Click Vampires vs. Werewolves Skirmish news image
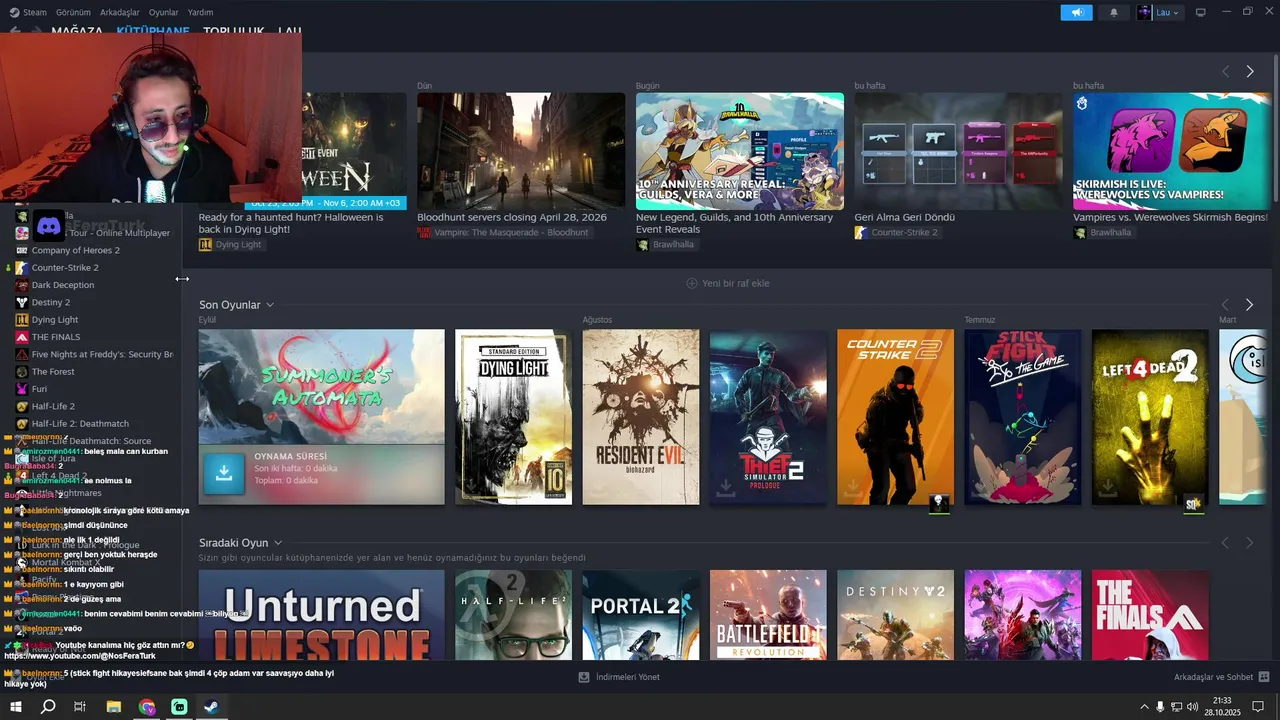The width and height of the screenshot is (1280, 720). coord(1172,151)
